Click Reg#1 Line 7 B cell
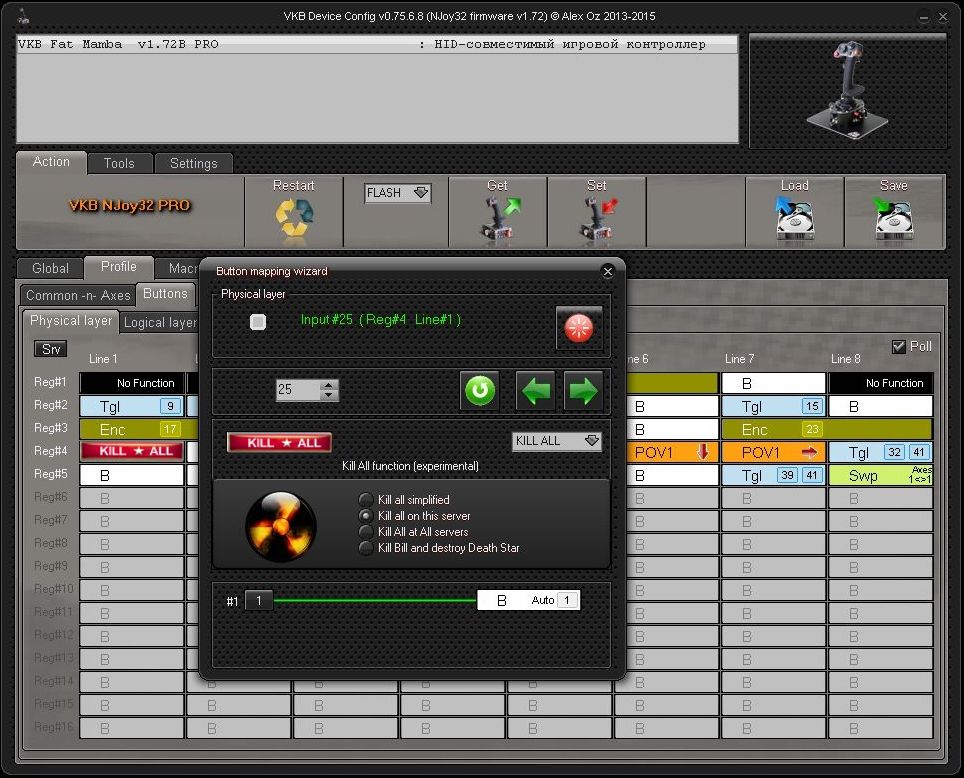This screenshot has height=778, width=964. [773, 383]
